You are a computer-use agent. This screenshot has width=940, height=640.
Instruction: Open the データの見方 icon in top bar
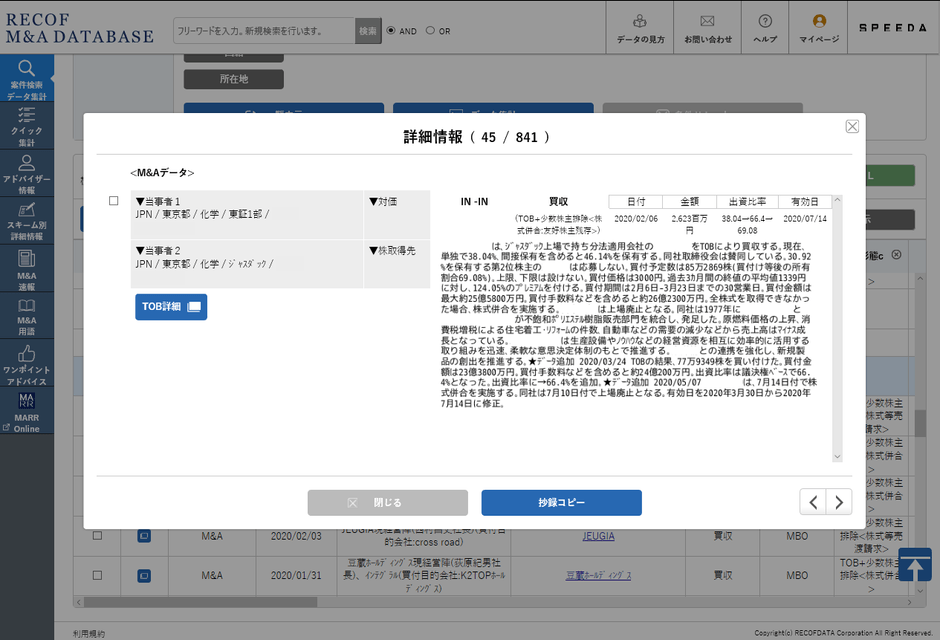638,27
